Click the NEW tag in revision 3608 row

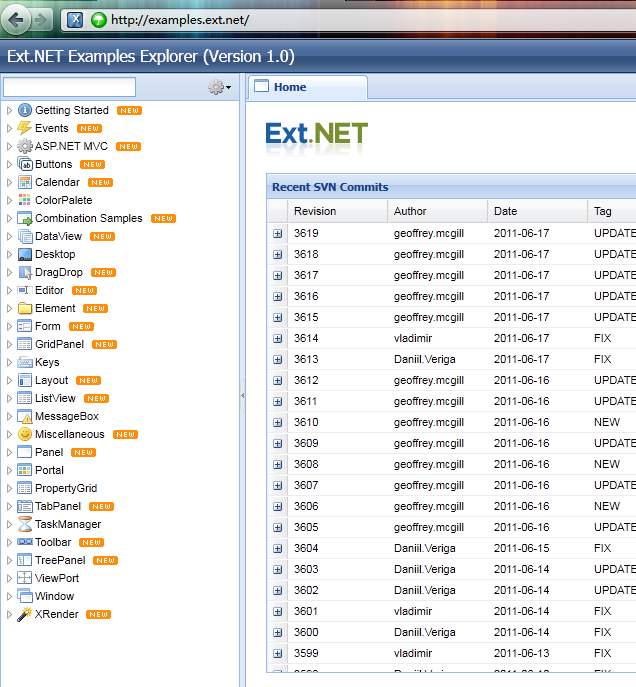607,464
